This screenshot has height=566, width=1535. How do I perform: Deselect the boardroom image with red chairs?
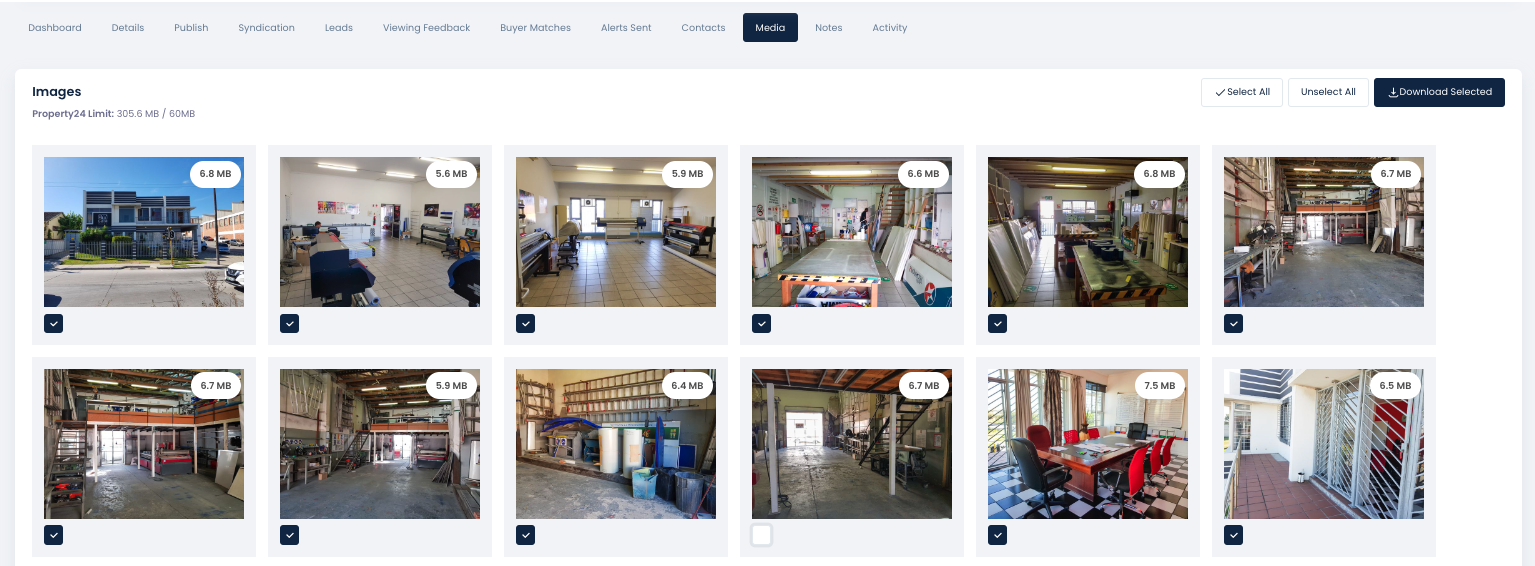998,535
